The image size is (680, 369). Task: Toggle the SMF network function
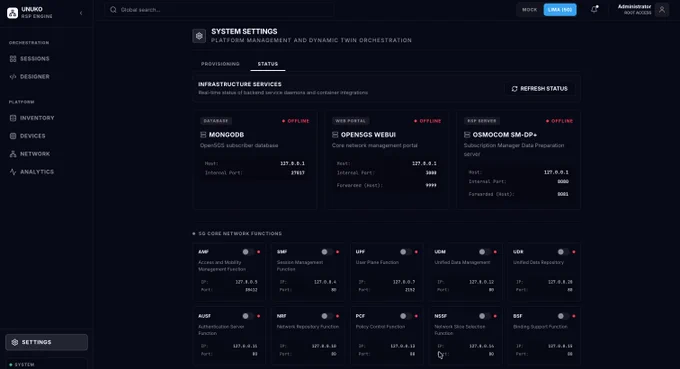click(x=327, y=252)
